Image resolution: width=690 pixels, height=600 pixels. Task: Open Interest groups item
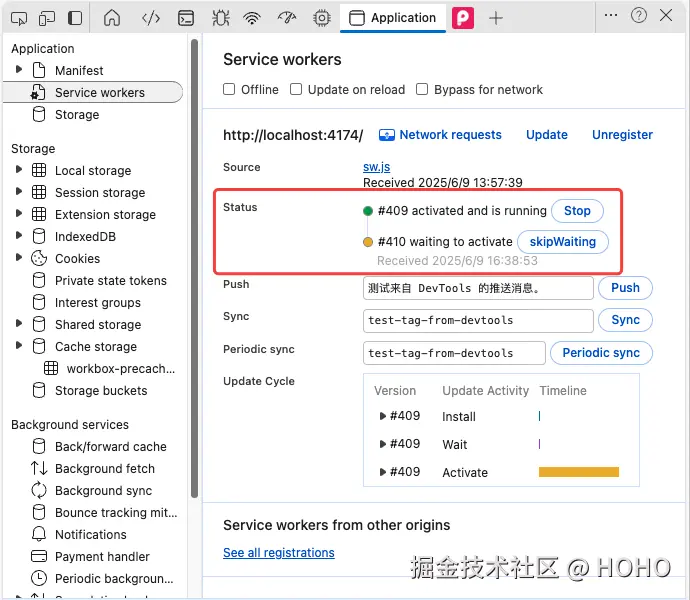(x=98, y=302)
